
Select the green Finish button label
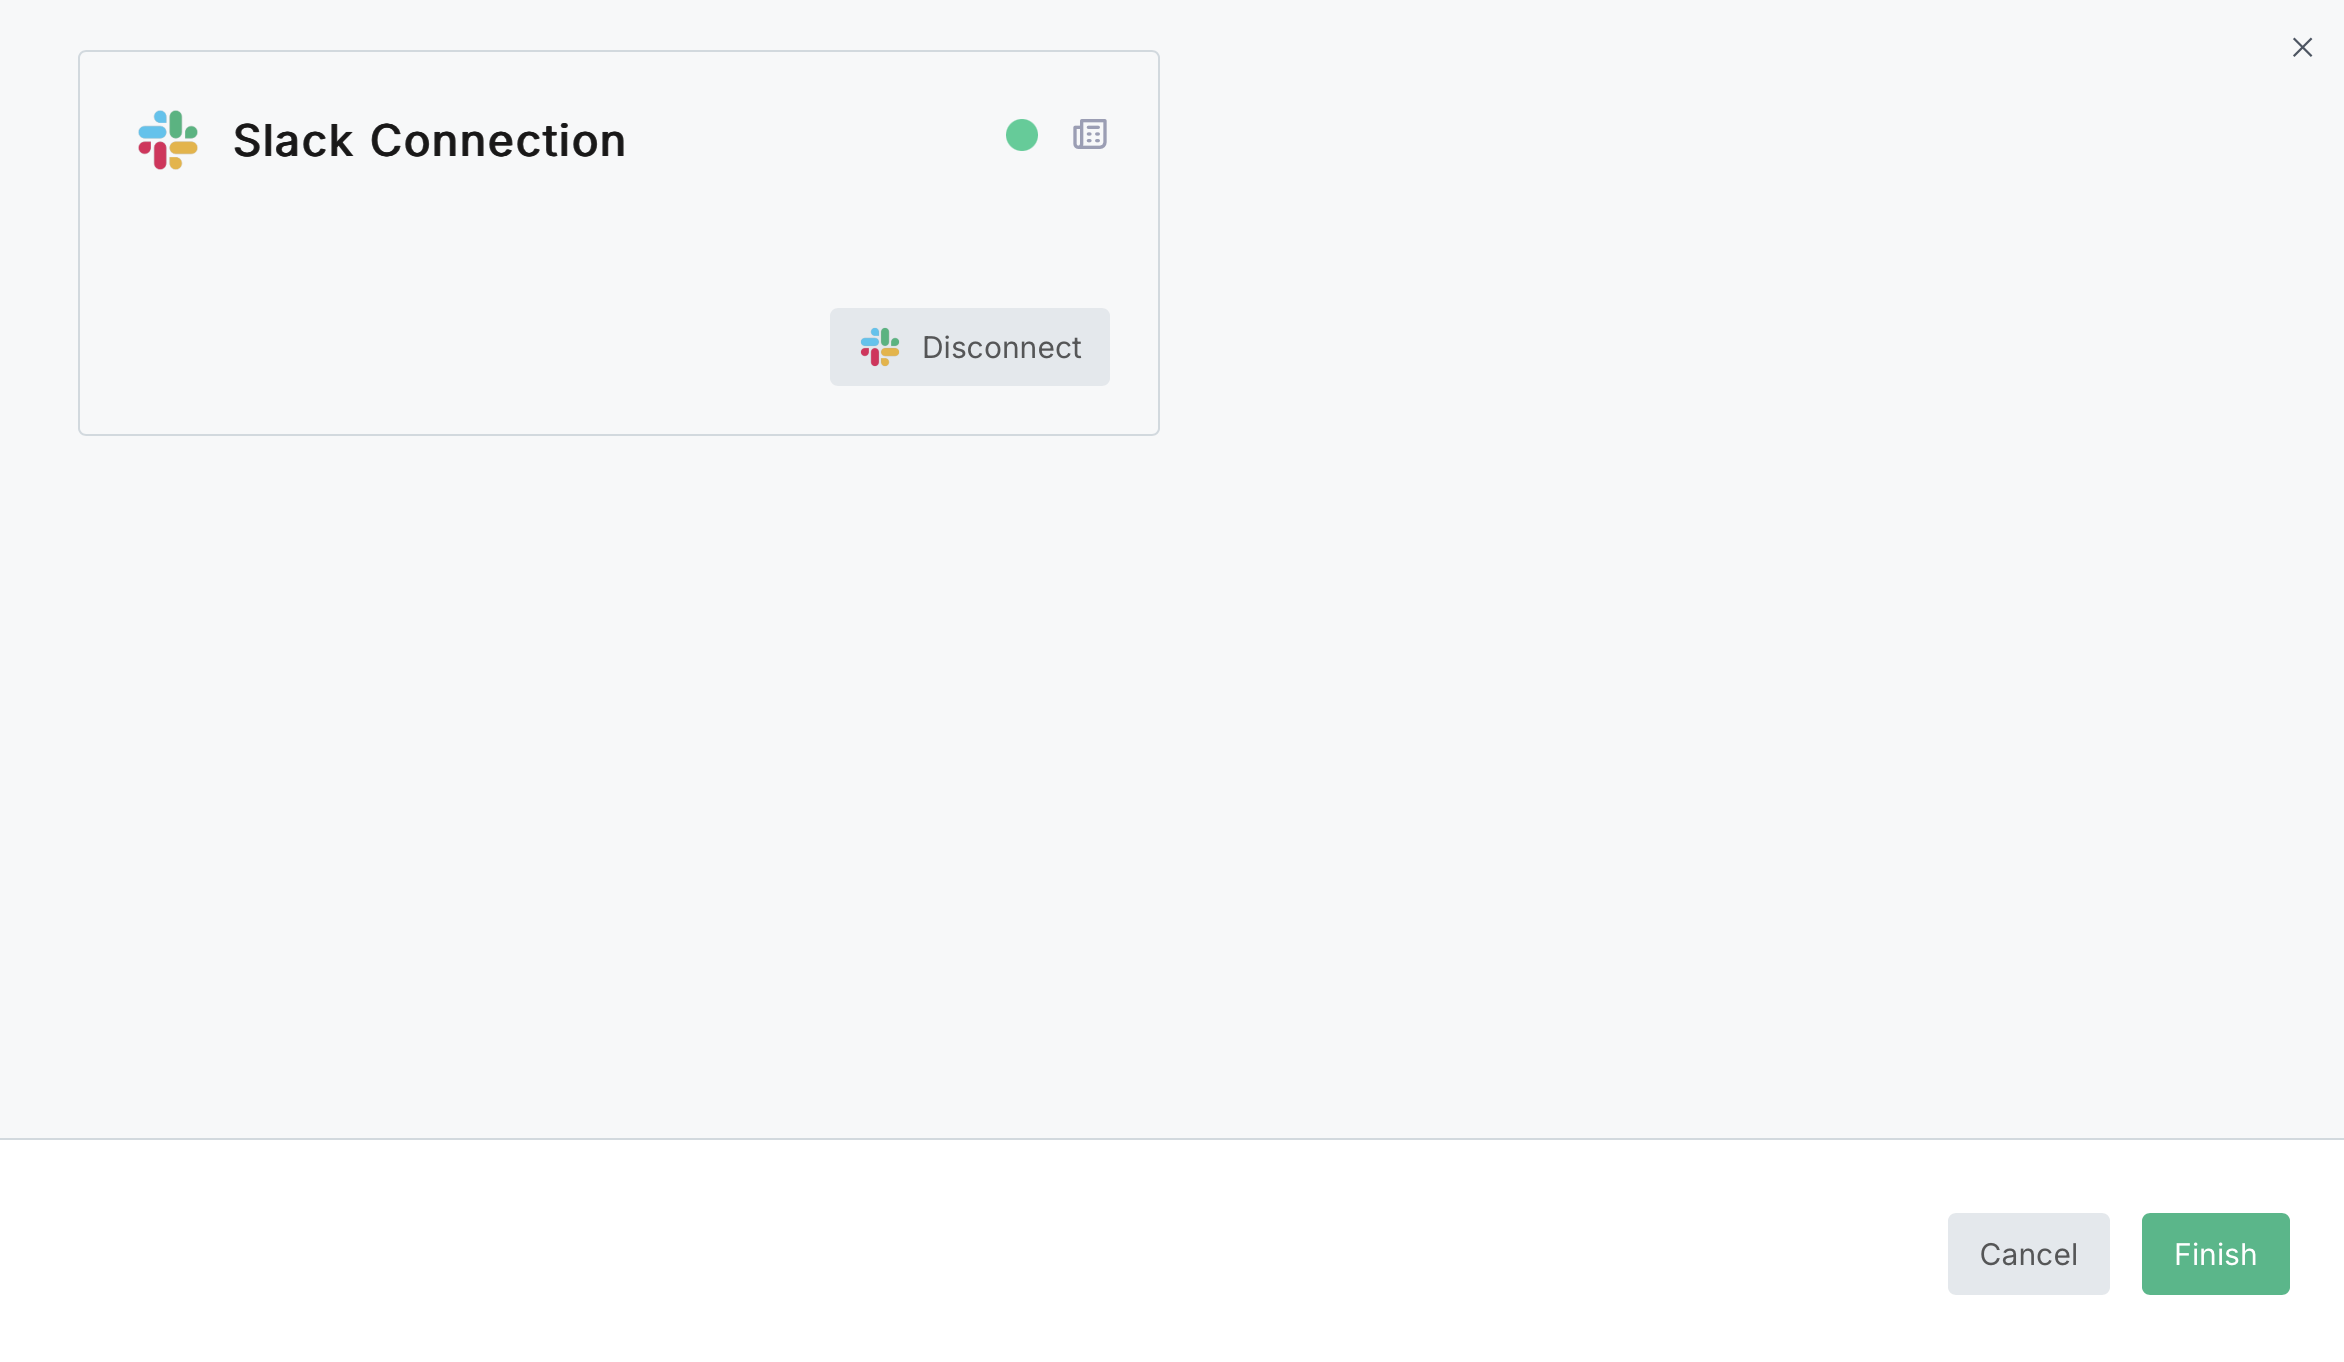[x=2215, y=1254]
